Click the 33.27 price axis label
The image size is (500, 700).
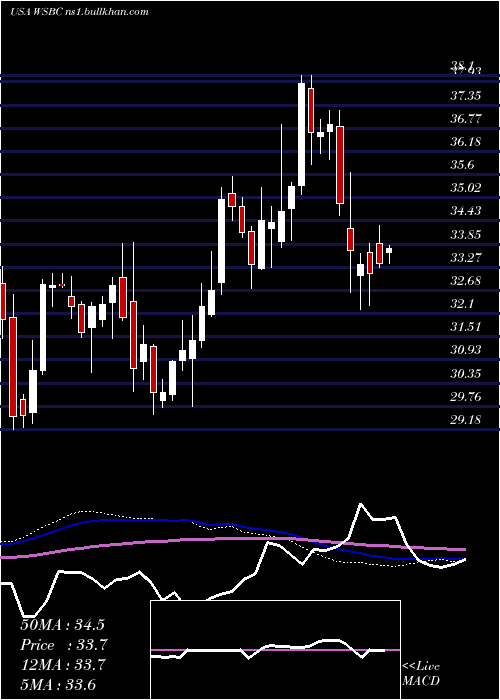pyautogui.click(x=466, y=258)
